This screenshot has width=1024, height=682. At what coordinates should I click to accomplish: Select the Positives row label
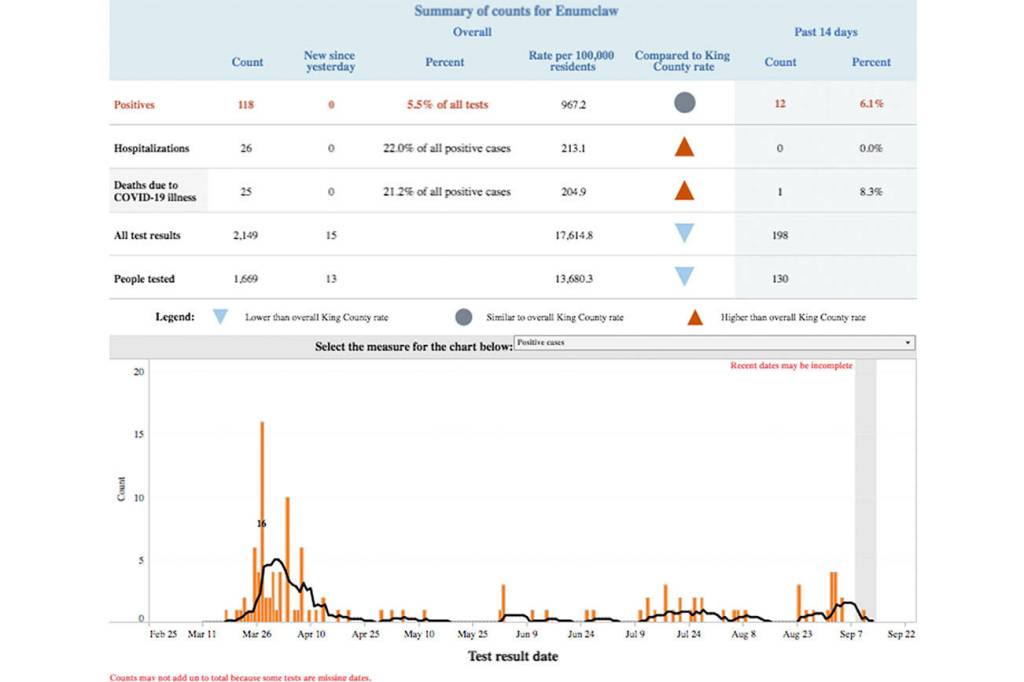134,104
